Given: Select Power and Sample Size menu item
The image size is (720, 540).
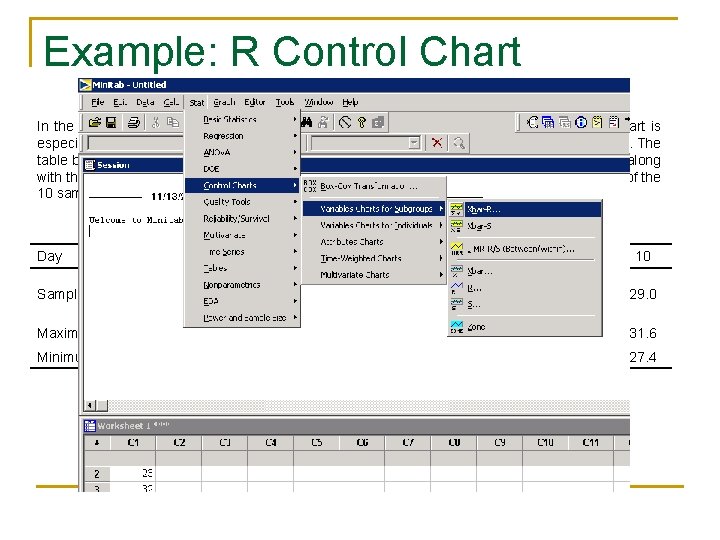Looking at the screenshot, I should pyautogui.click(x=242, y=318).
